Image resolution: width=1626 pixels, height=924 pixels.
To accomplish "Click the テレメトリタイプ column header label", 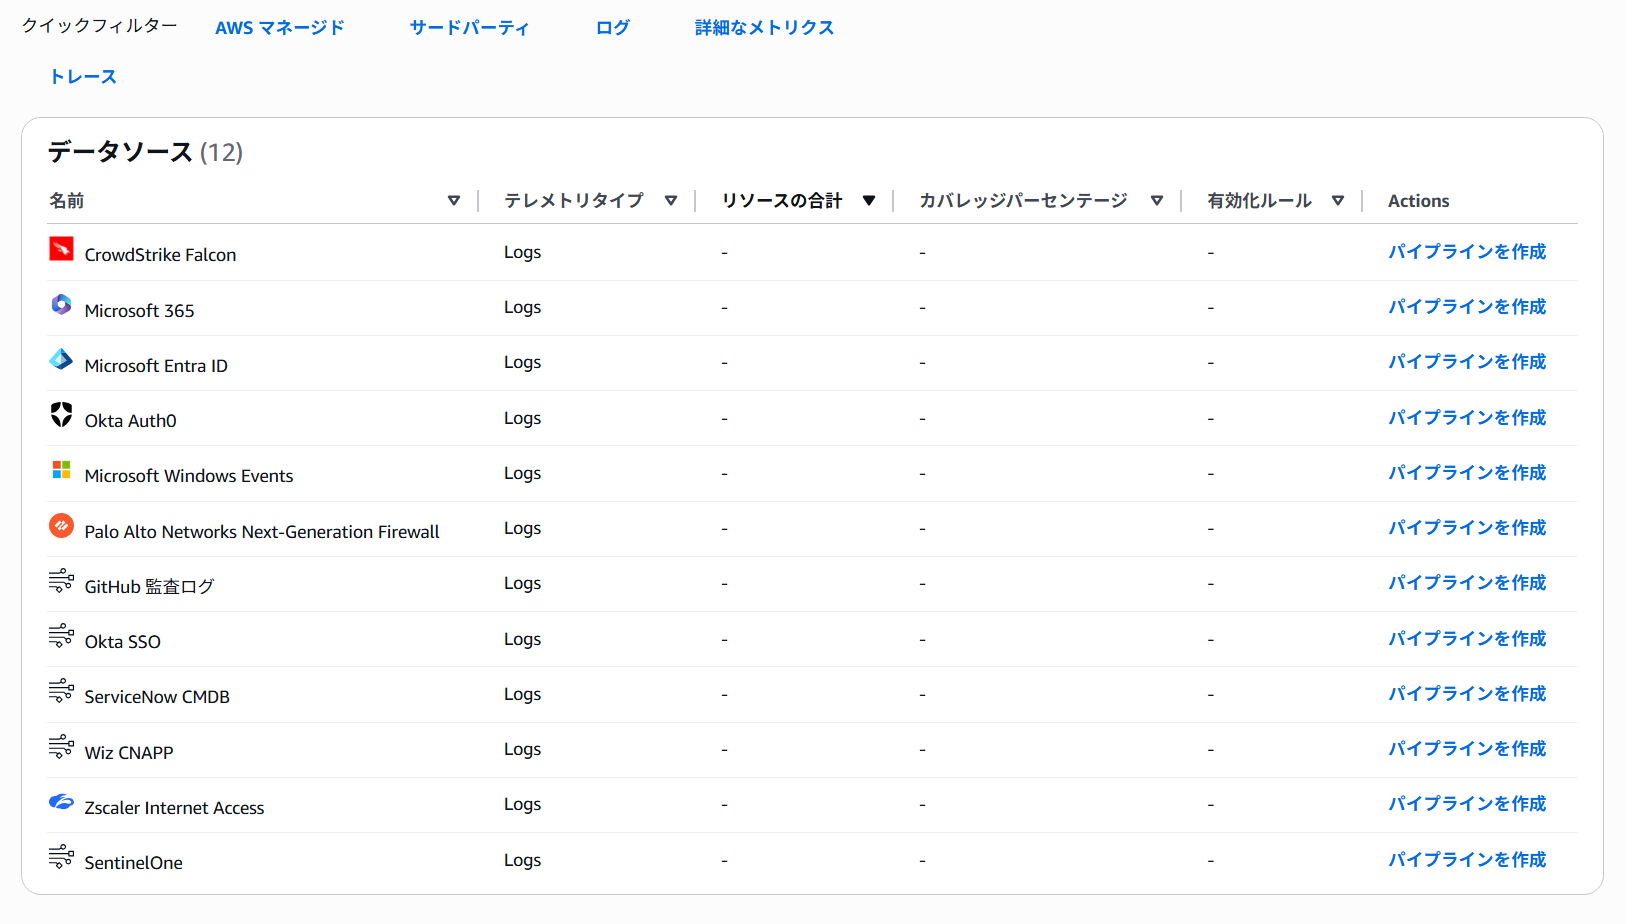I will pyautogui.click(x=574, y=201).
